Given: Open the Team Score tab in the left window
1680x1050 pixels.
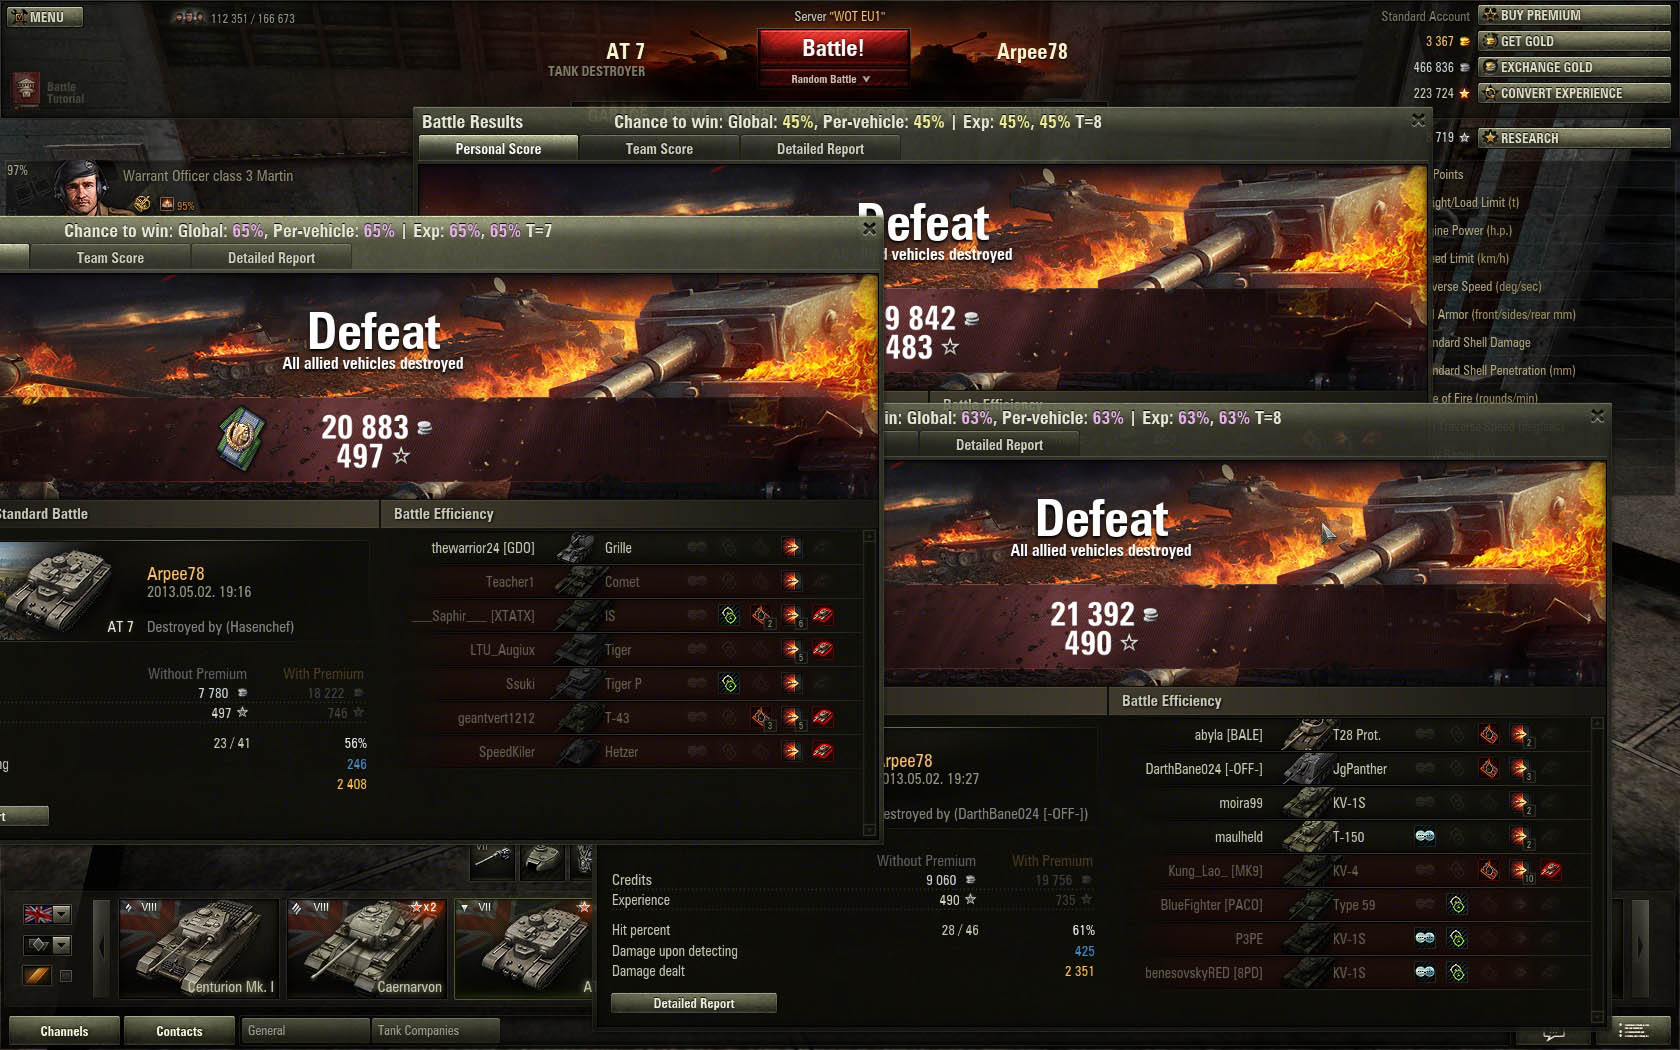Looking at the screenshot, I should (x=110, y=258).
